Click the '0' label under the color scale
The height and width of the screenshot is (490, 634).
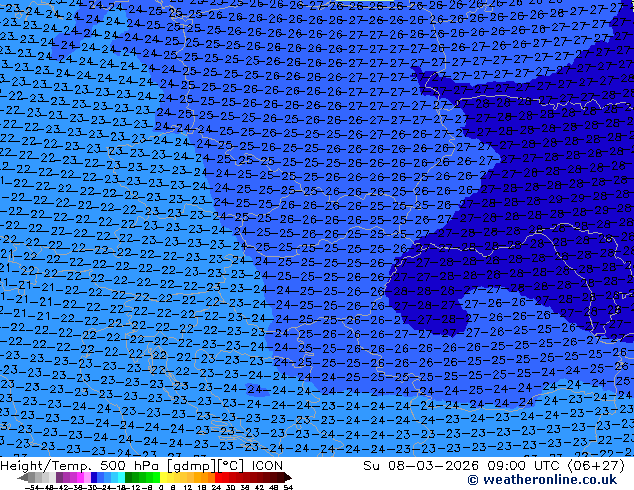click(161, 487)
